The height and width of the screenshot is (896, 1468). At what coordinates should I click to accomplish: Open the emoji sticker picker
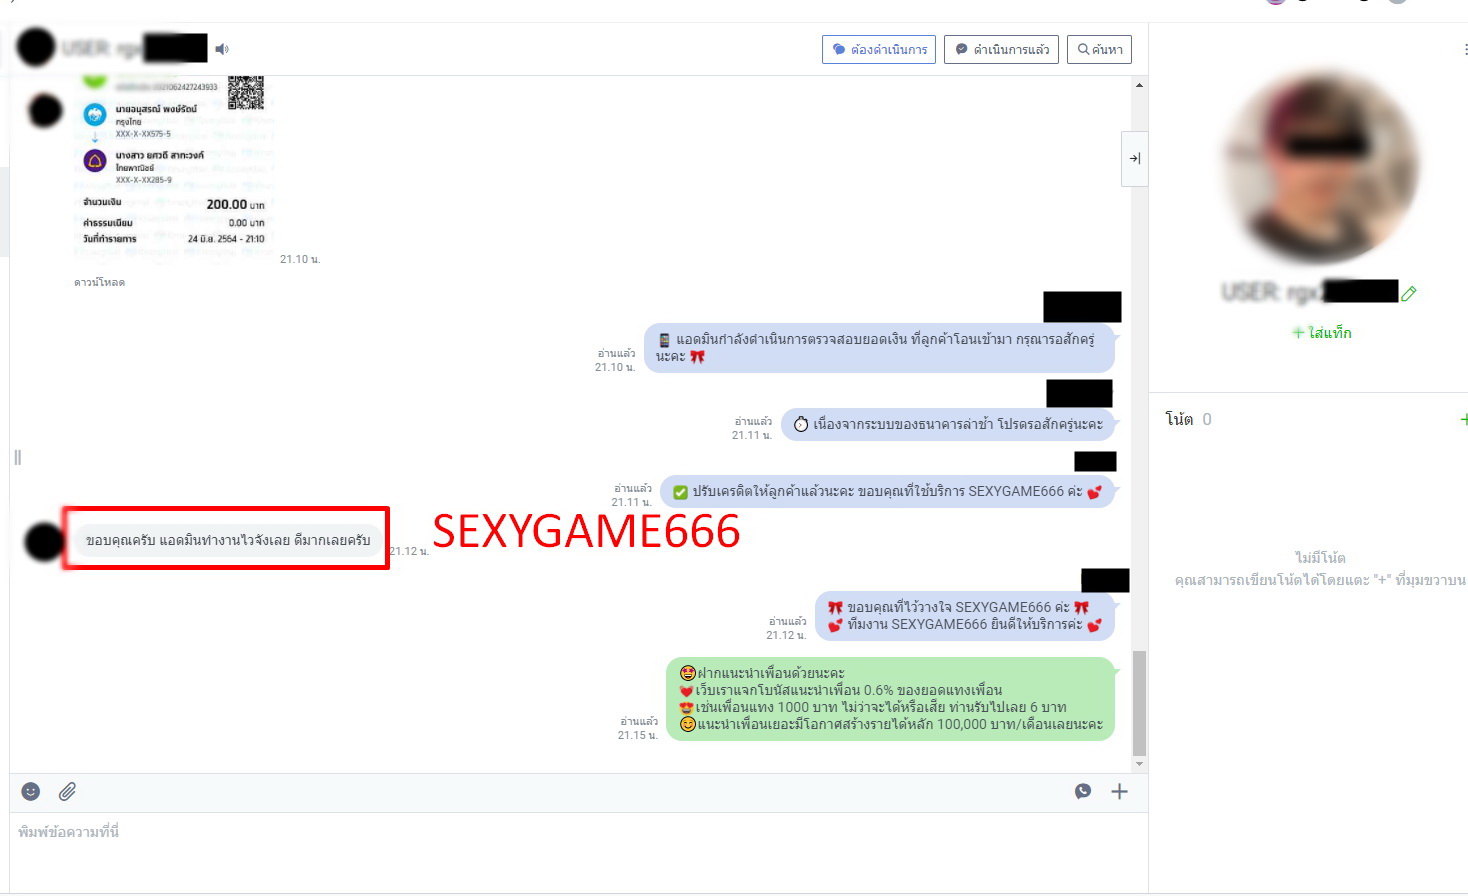(x=31, y=791)
